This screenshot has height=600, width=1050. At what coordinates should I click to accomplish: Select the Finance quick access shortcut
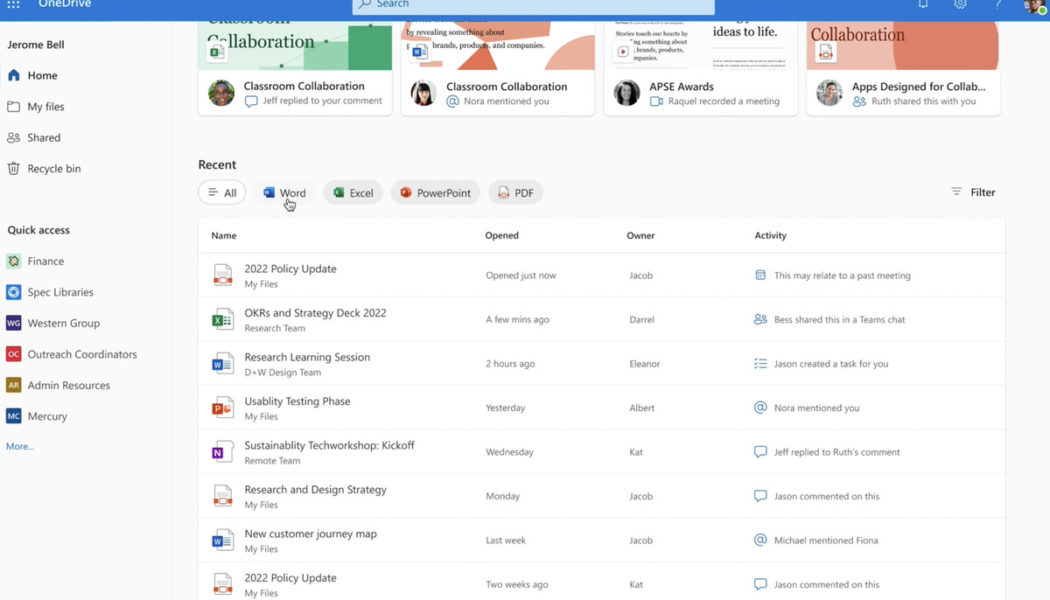[x=46, y=260]
